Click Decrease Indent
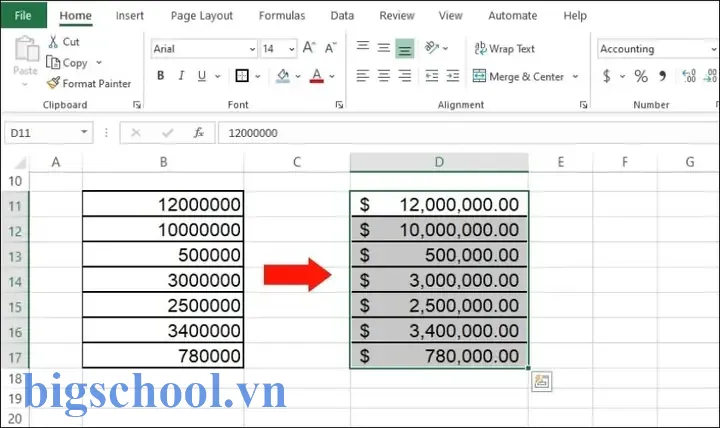 pyautogui.click(x=432, y=75)
